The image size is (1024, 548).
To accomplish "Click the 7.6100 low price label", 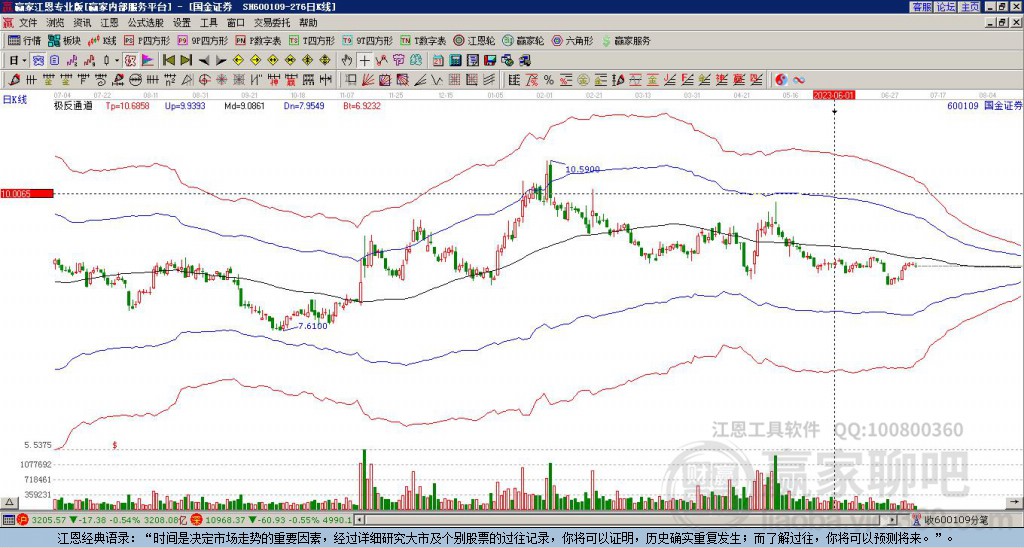I will pyautogui.click(x=313, y=326).
